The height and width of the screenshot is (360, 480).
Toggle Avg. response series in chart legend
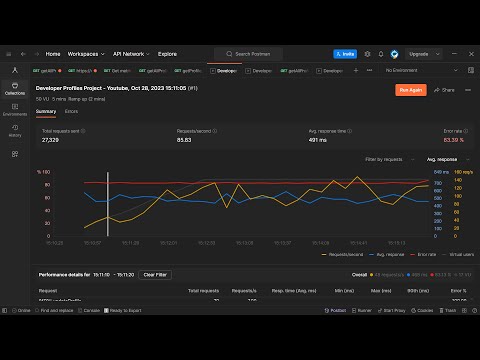[x=387, y=254]
